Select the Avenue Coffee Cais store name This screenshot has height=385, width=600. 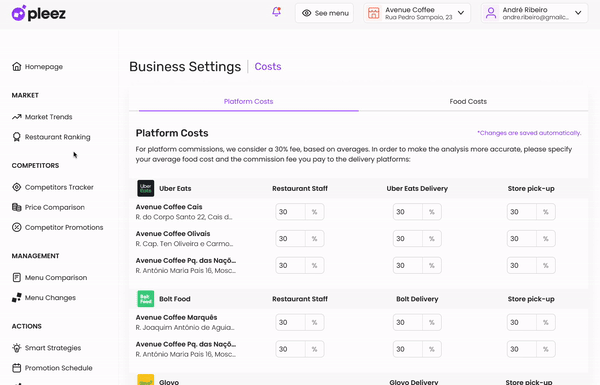(169, 207)
